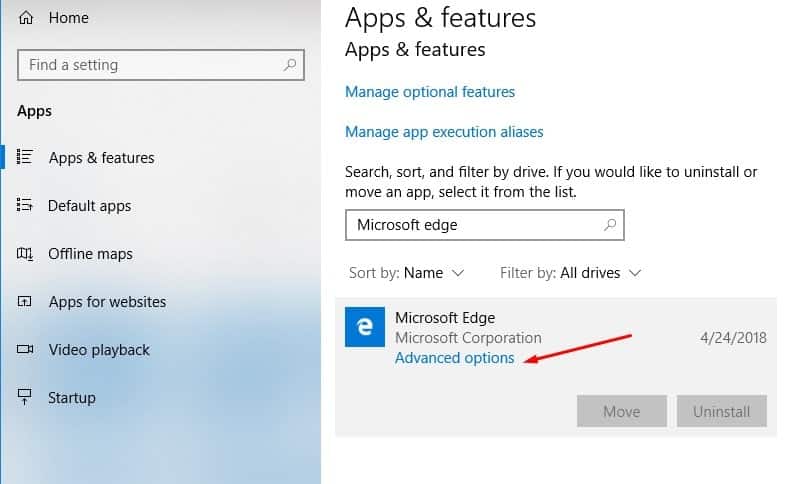
Task: Click the Offline maps icon
Action: [26, 254]
